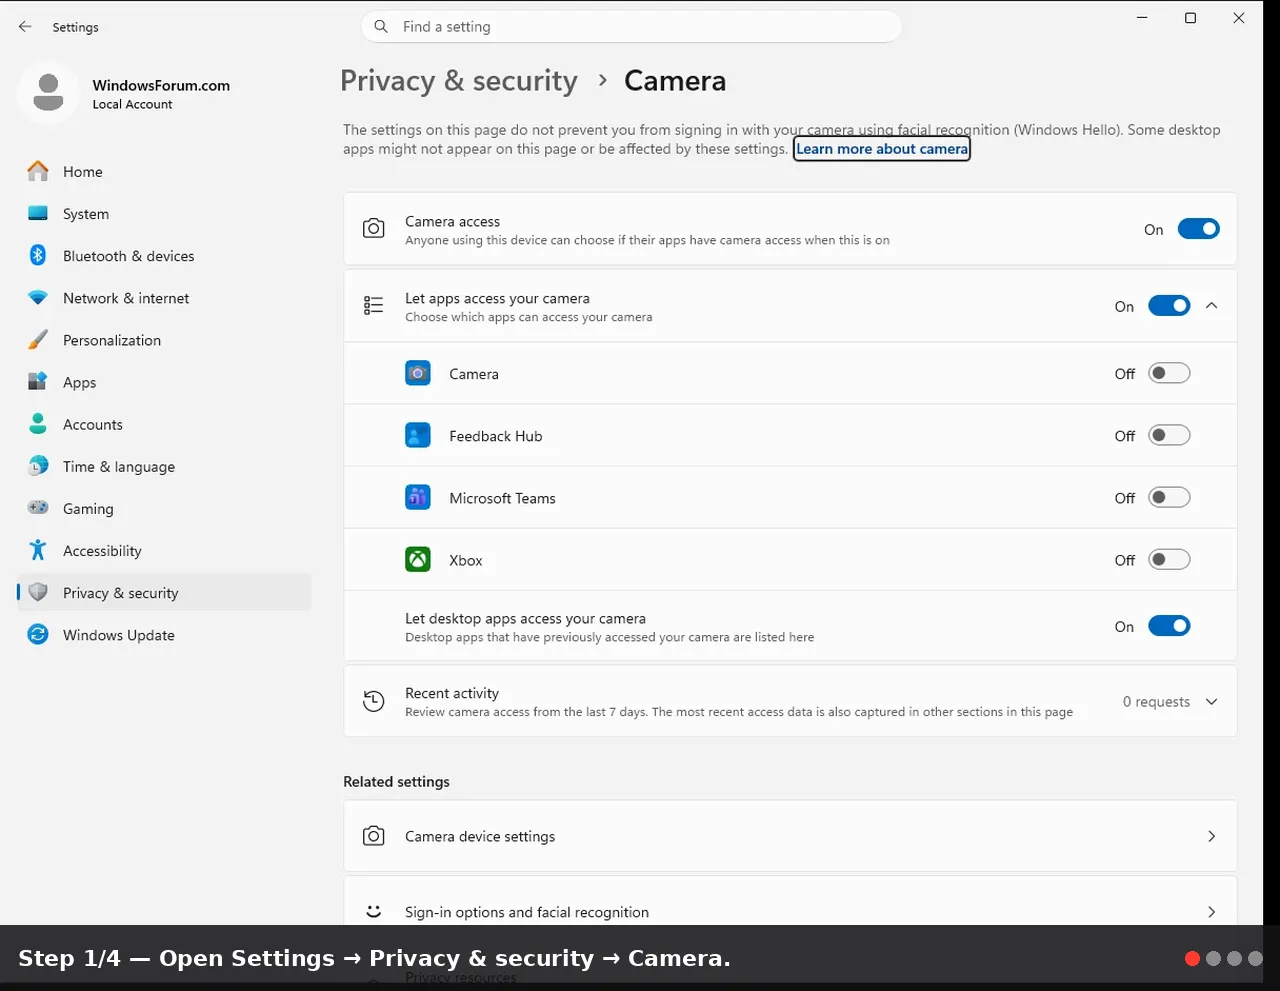Open the Home settings page
Screen dimensions: 1280x991
164,172
